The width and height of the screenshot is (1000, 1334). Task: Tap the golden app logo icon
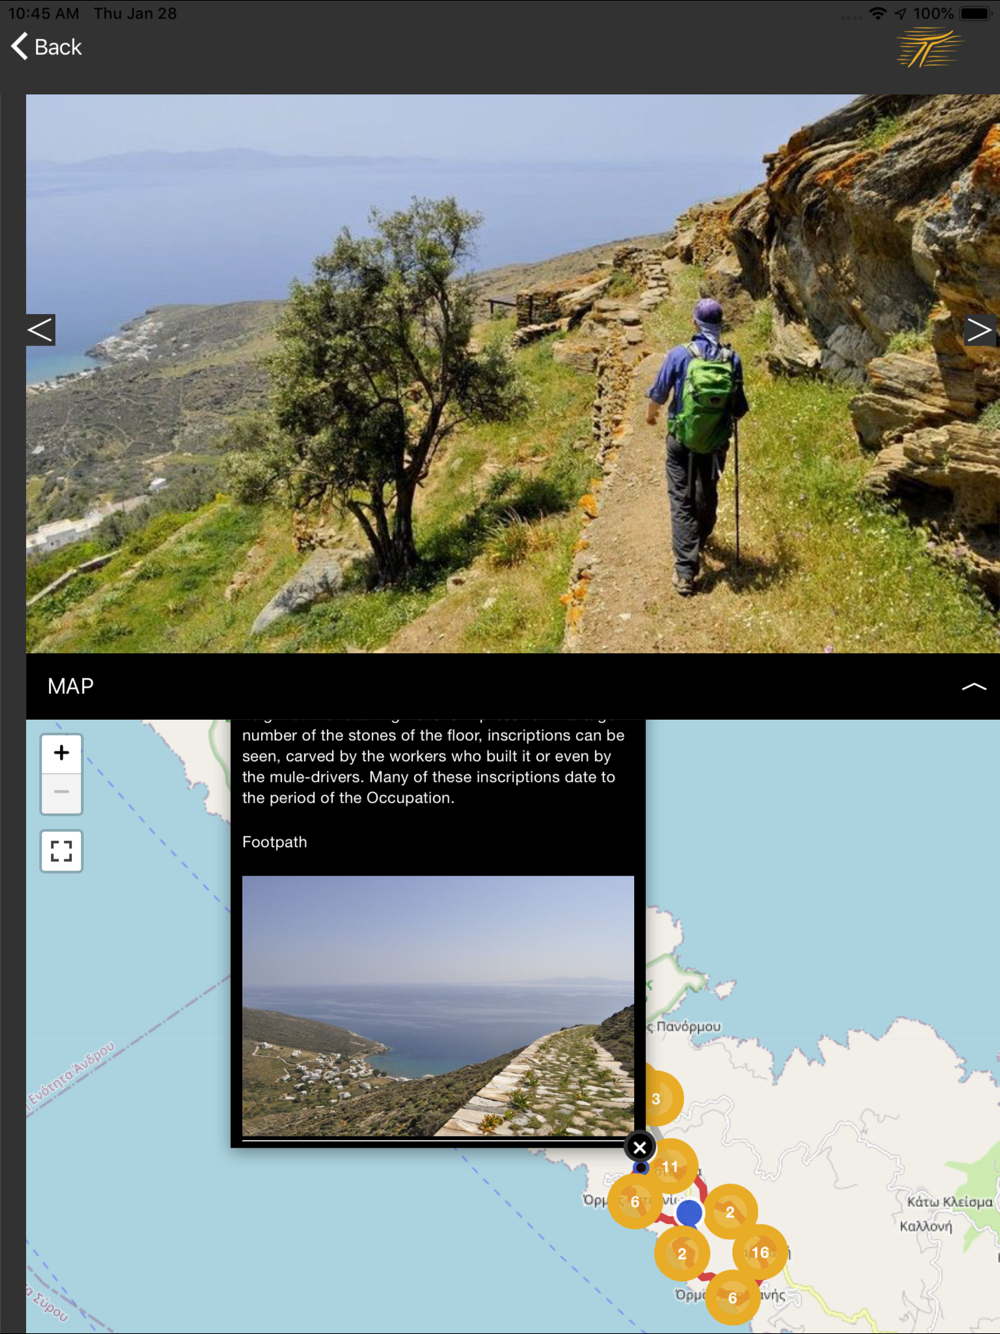point(929,47)
